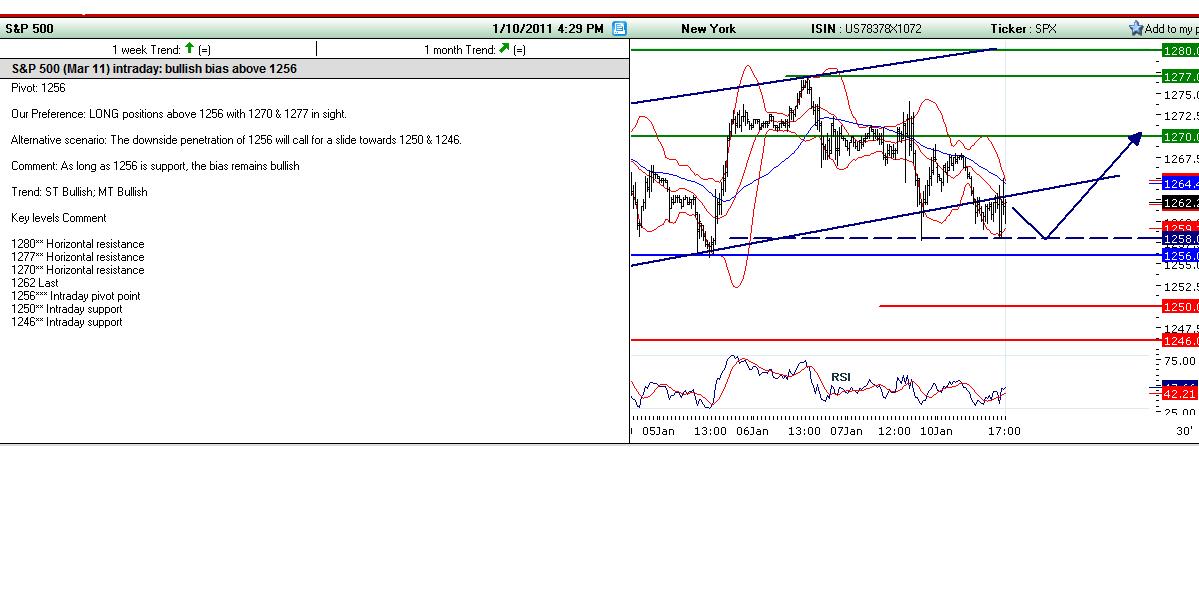
Task: Select the "S&P 500" header title
Action: pos(29,29)
